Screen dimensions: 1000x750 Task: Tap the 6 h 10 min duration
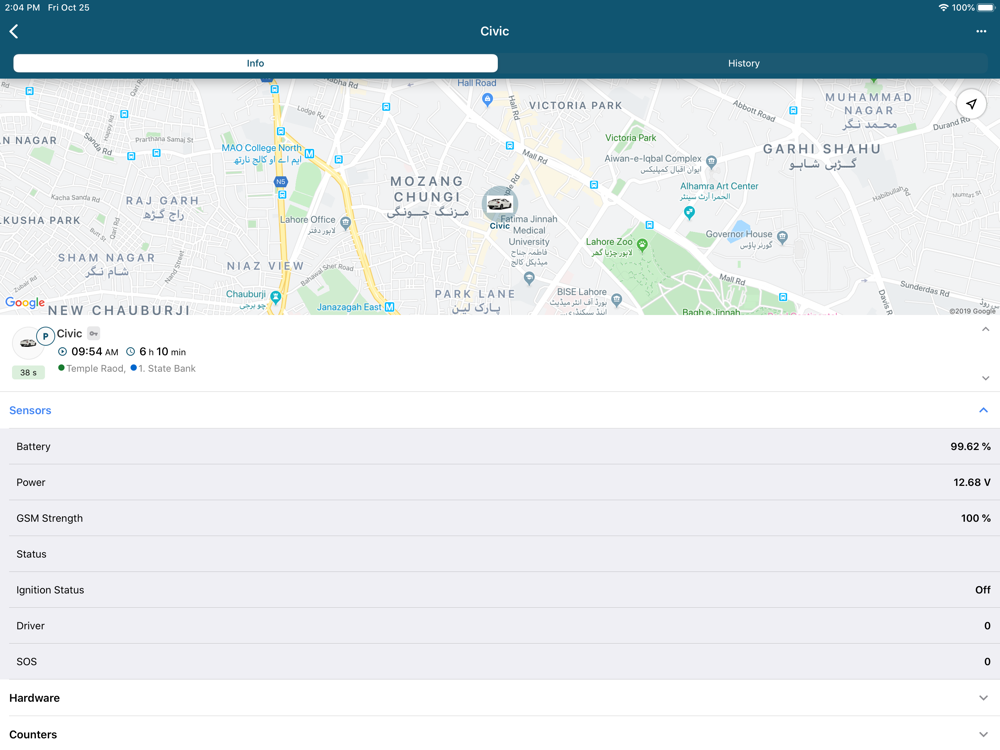coord(163,351)
